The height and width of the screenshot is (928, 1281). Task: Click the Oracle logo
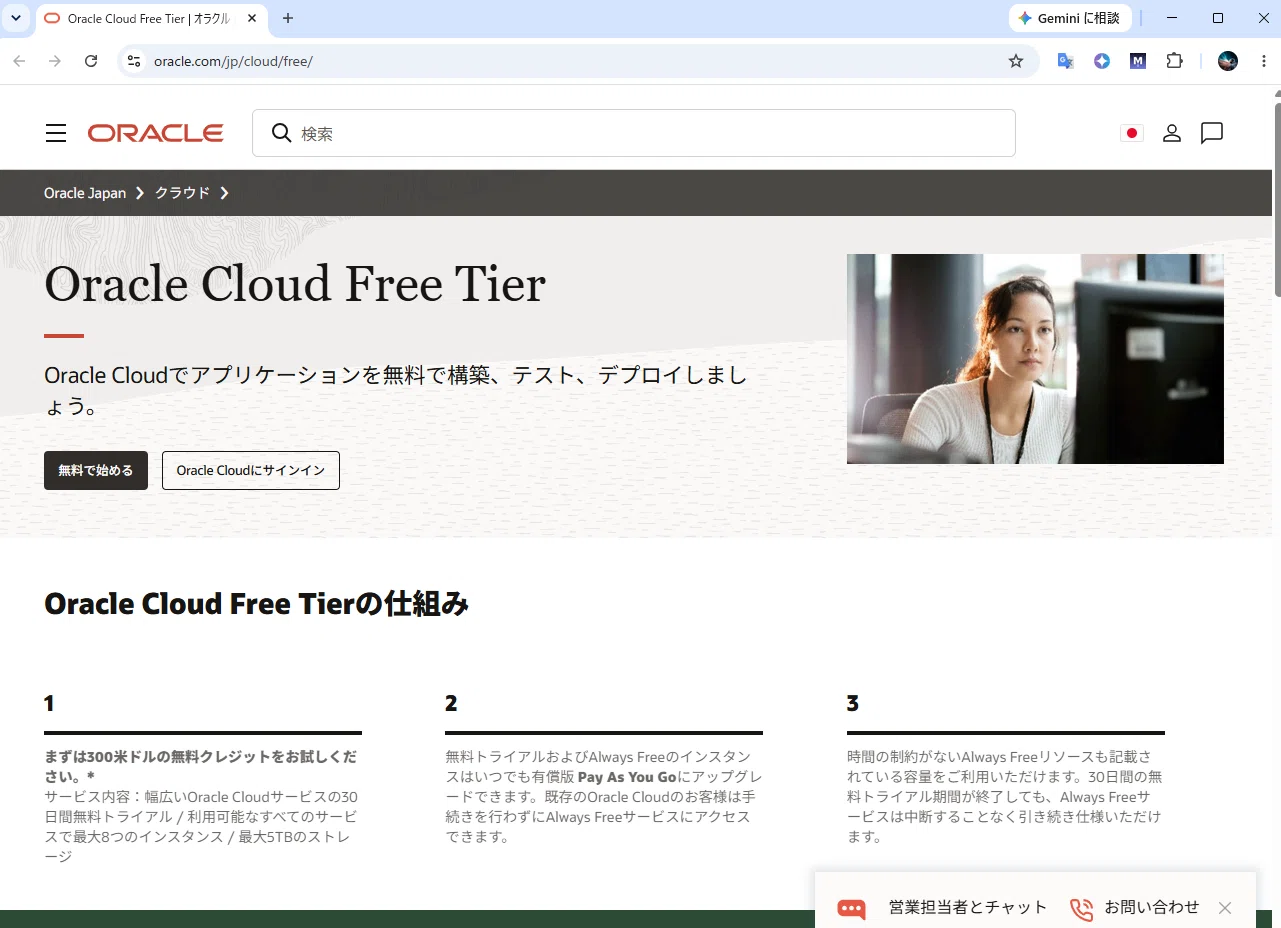(x=156, y=133)
